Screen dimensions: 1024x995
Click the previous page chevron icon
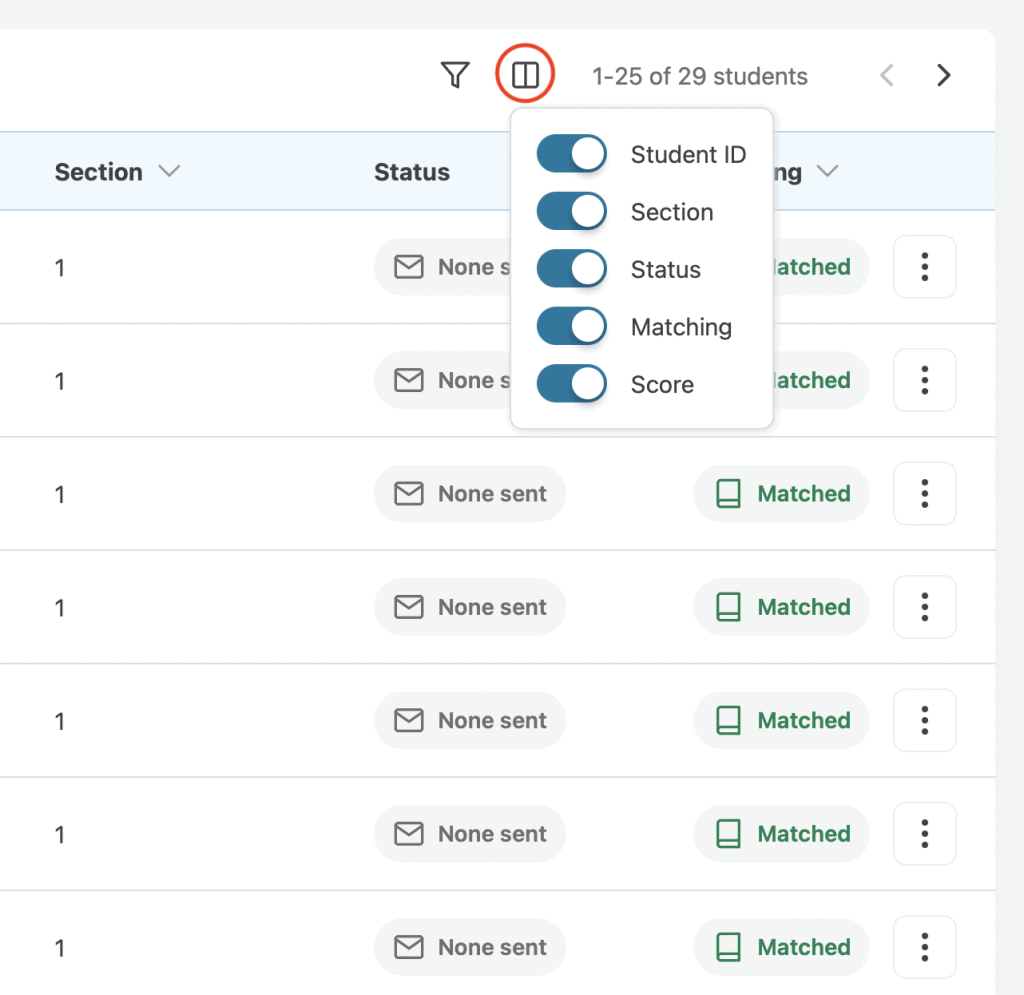(x=887, y=75)
